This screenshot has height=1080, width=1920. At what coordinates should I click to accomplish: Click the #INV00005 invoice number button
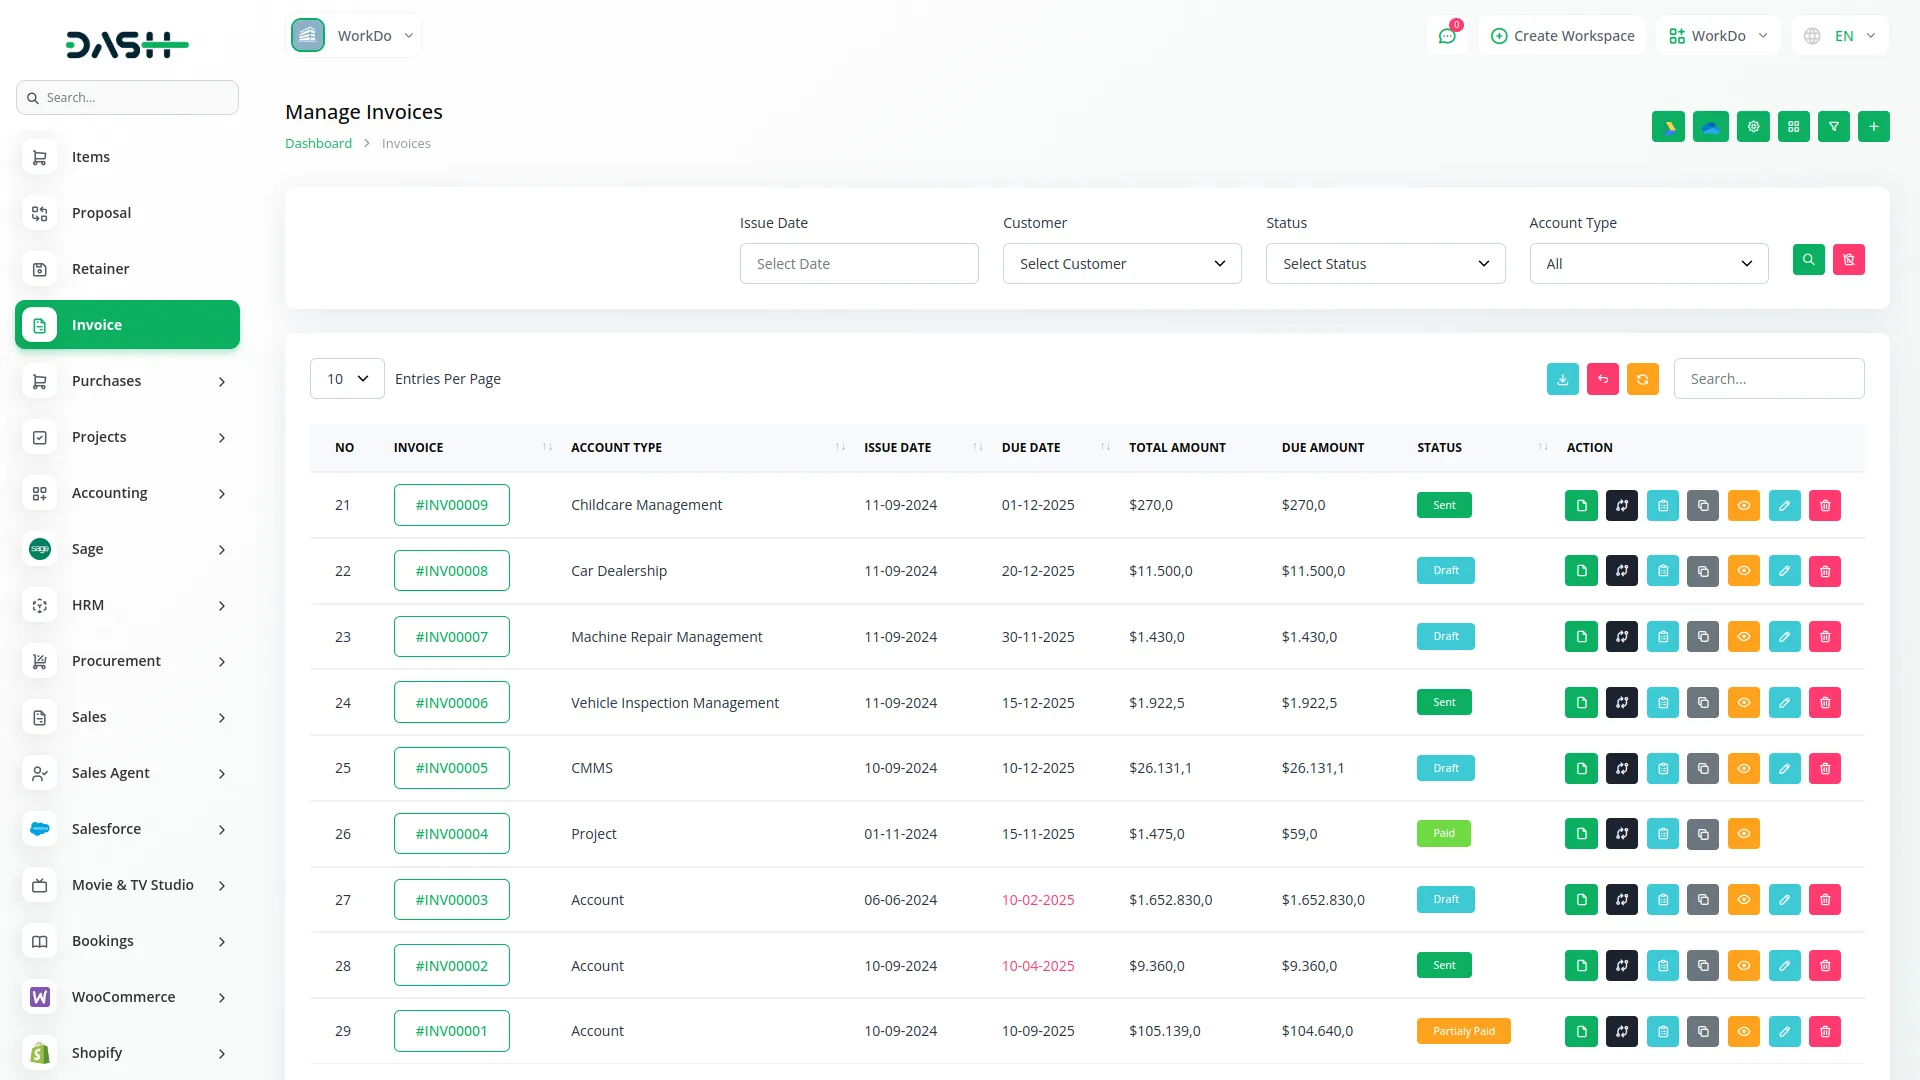pyautogui.click(x=451, y=768)
